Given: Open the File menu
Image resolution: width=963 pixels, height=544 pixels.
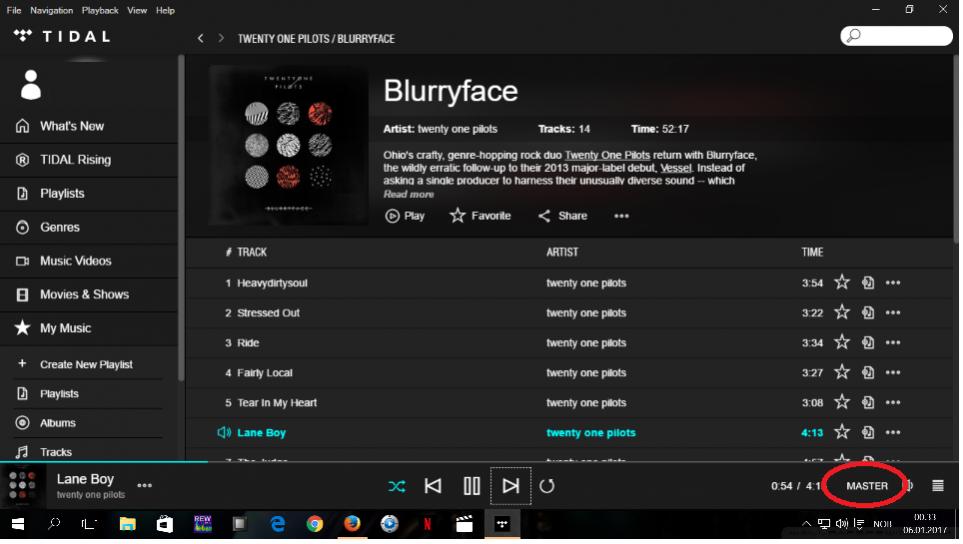Looking at the screenshot, I should 14,10.
